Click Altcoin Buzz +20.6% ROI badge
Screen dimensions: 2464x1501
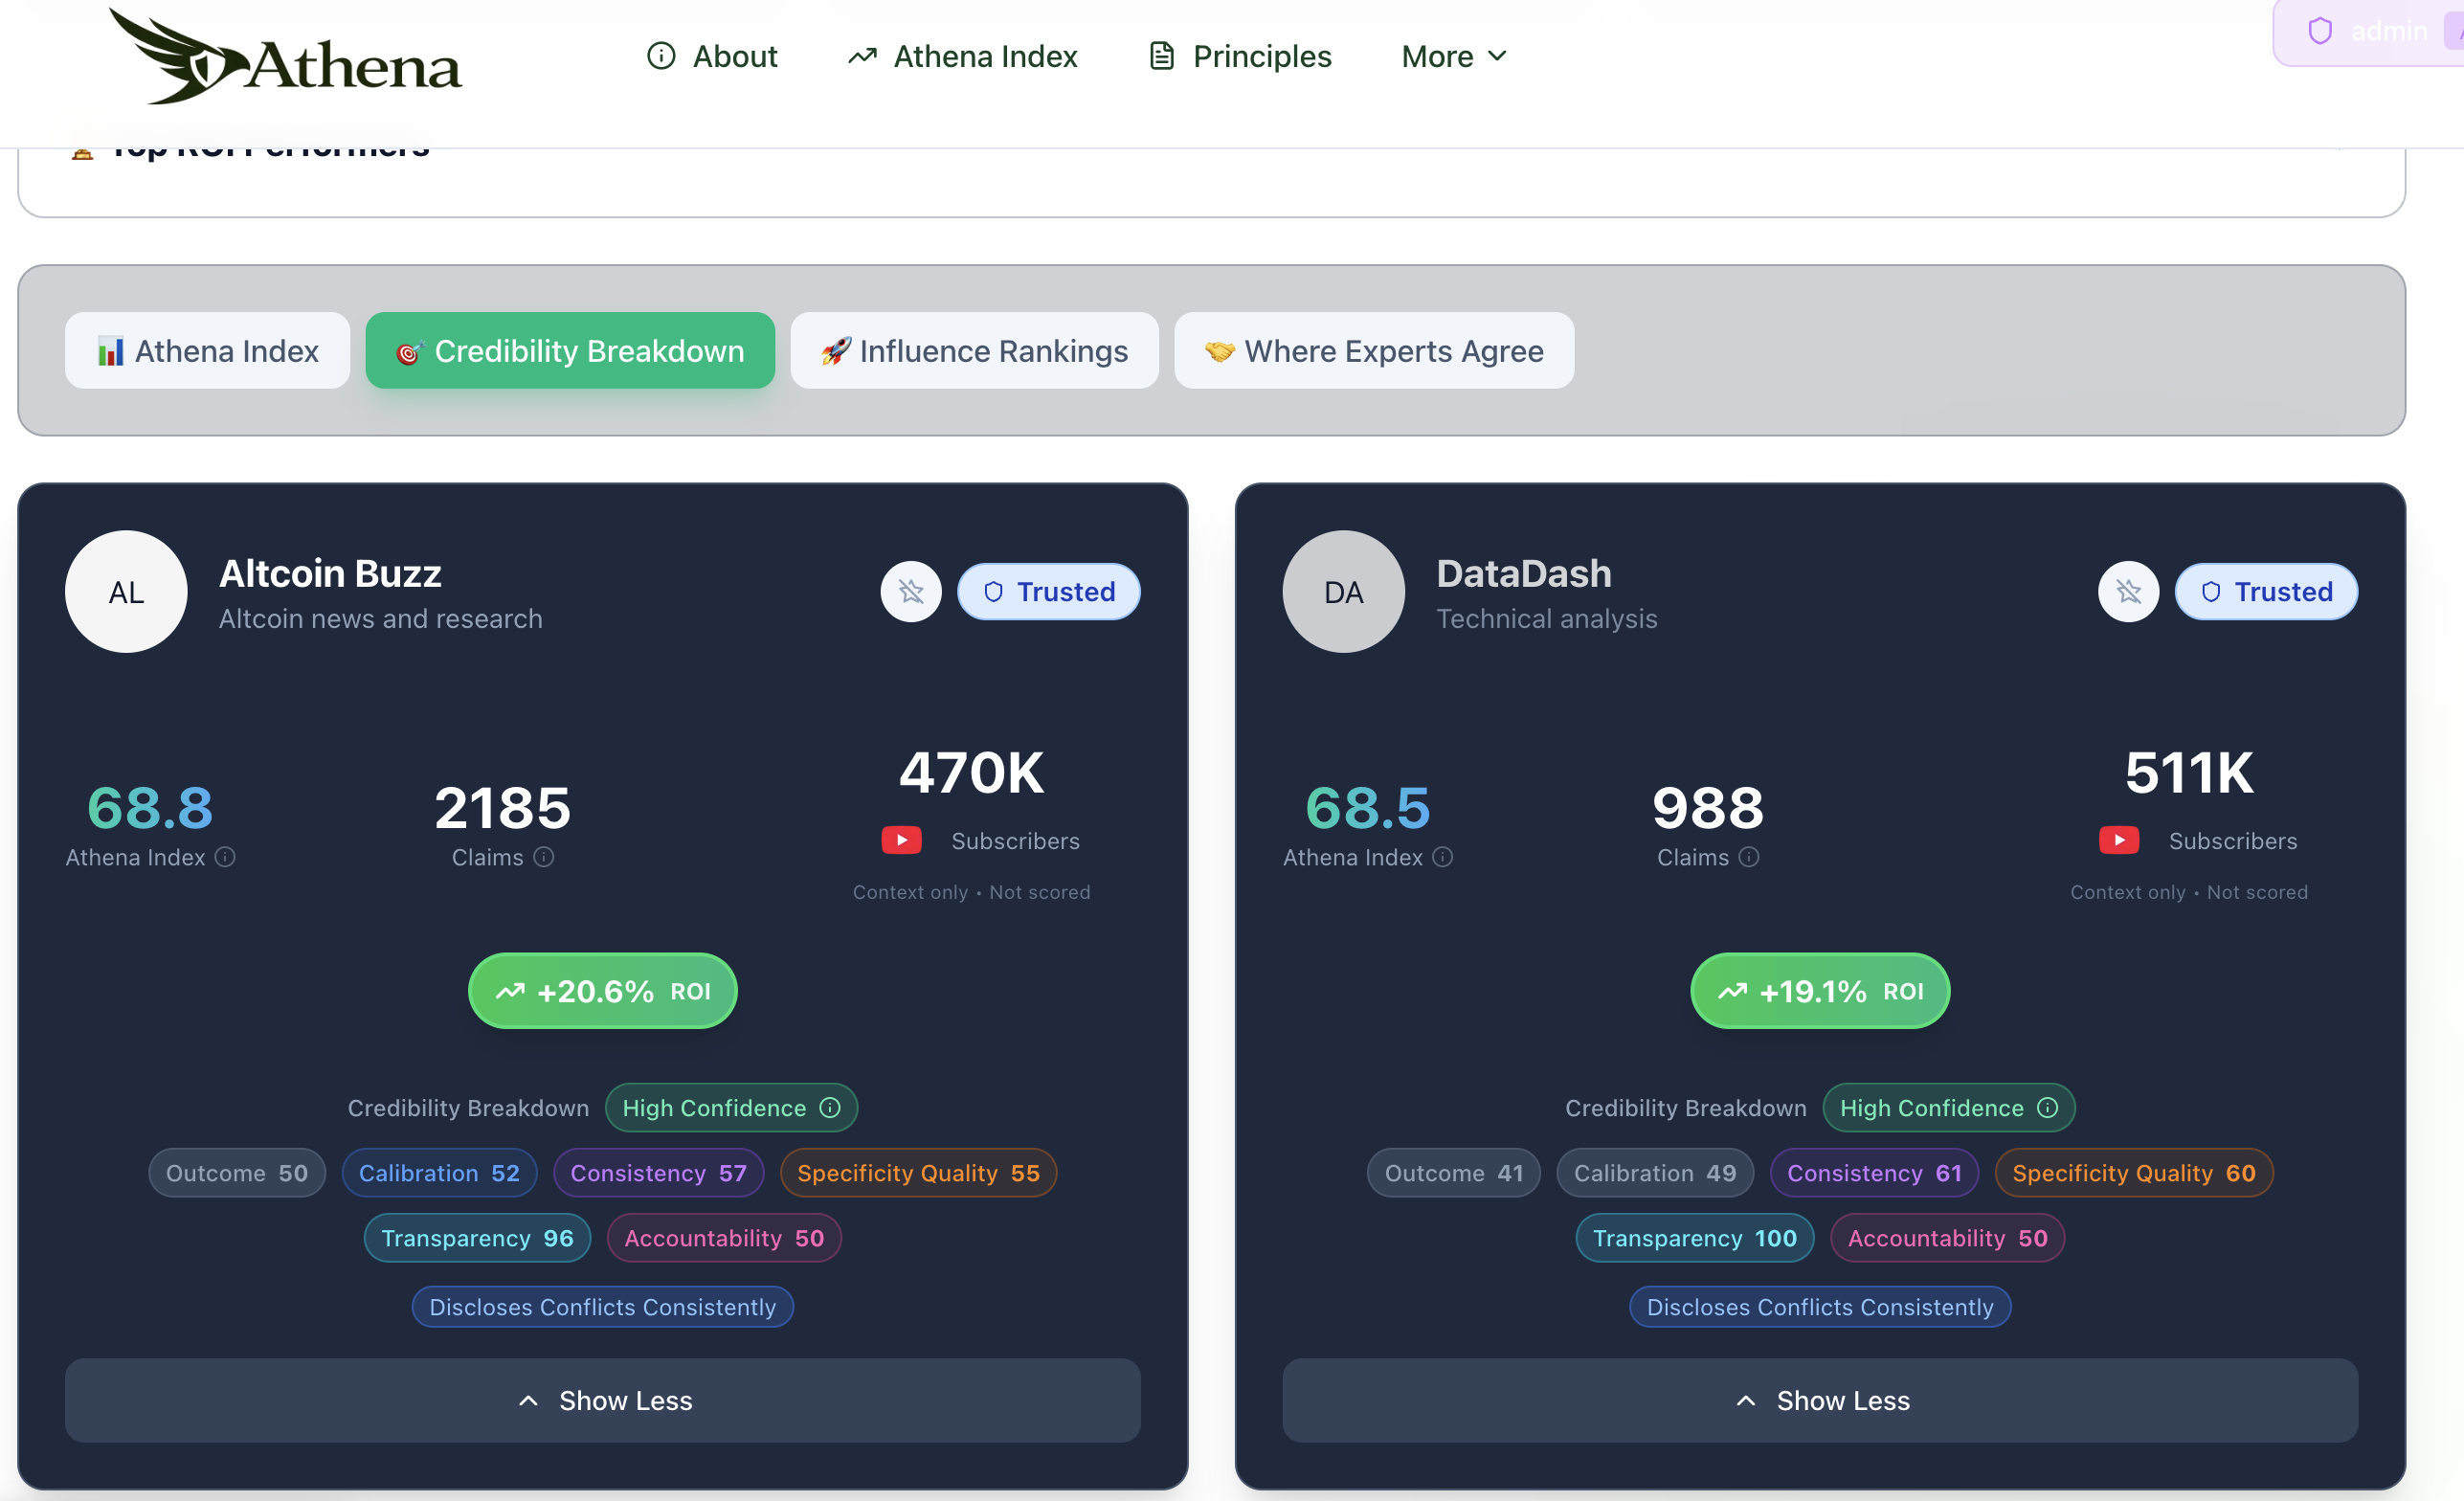pos(603,991)
